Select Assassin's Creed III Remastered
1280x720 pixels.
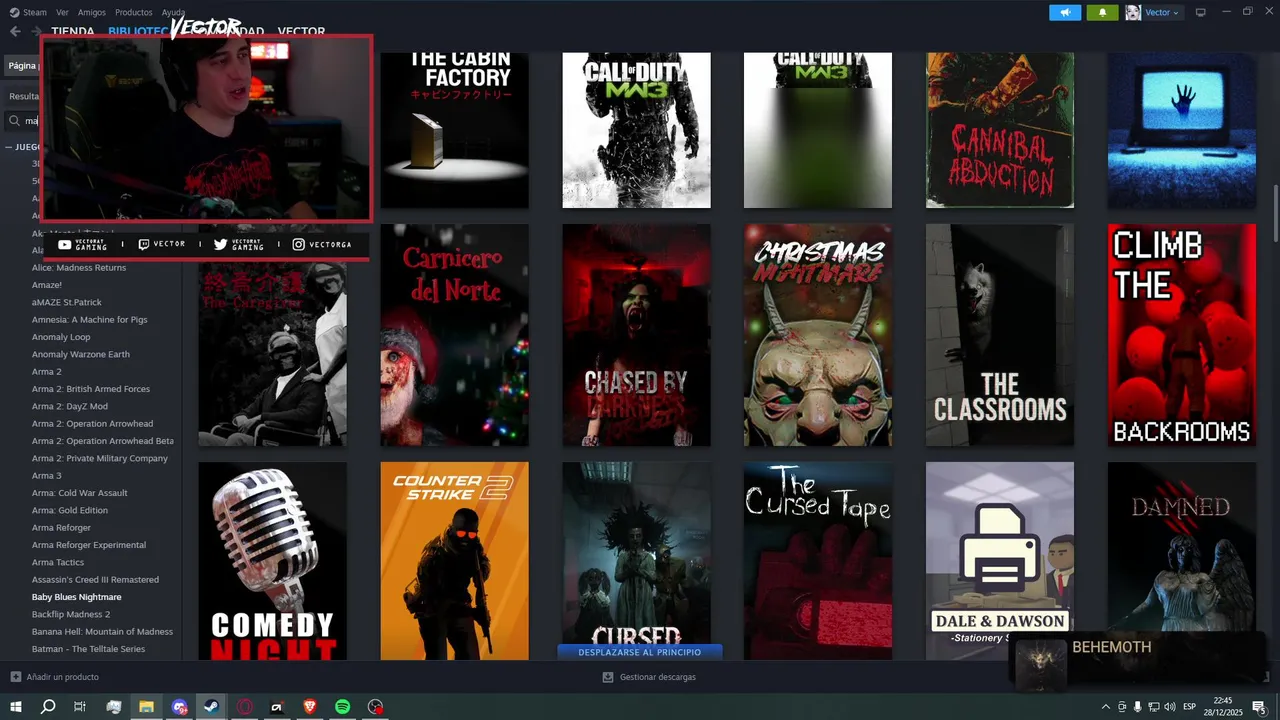coord(95,580)
